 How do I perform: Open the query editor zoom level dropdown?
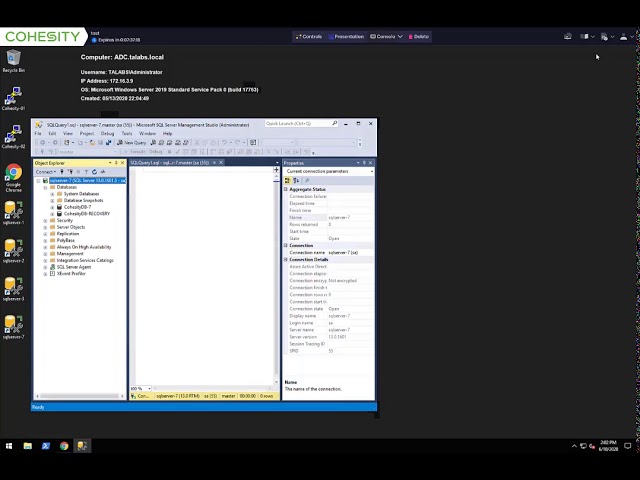[149, 389]
